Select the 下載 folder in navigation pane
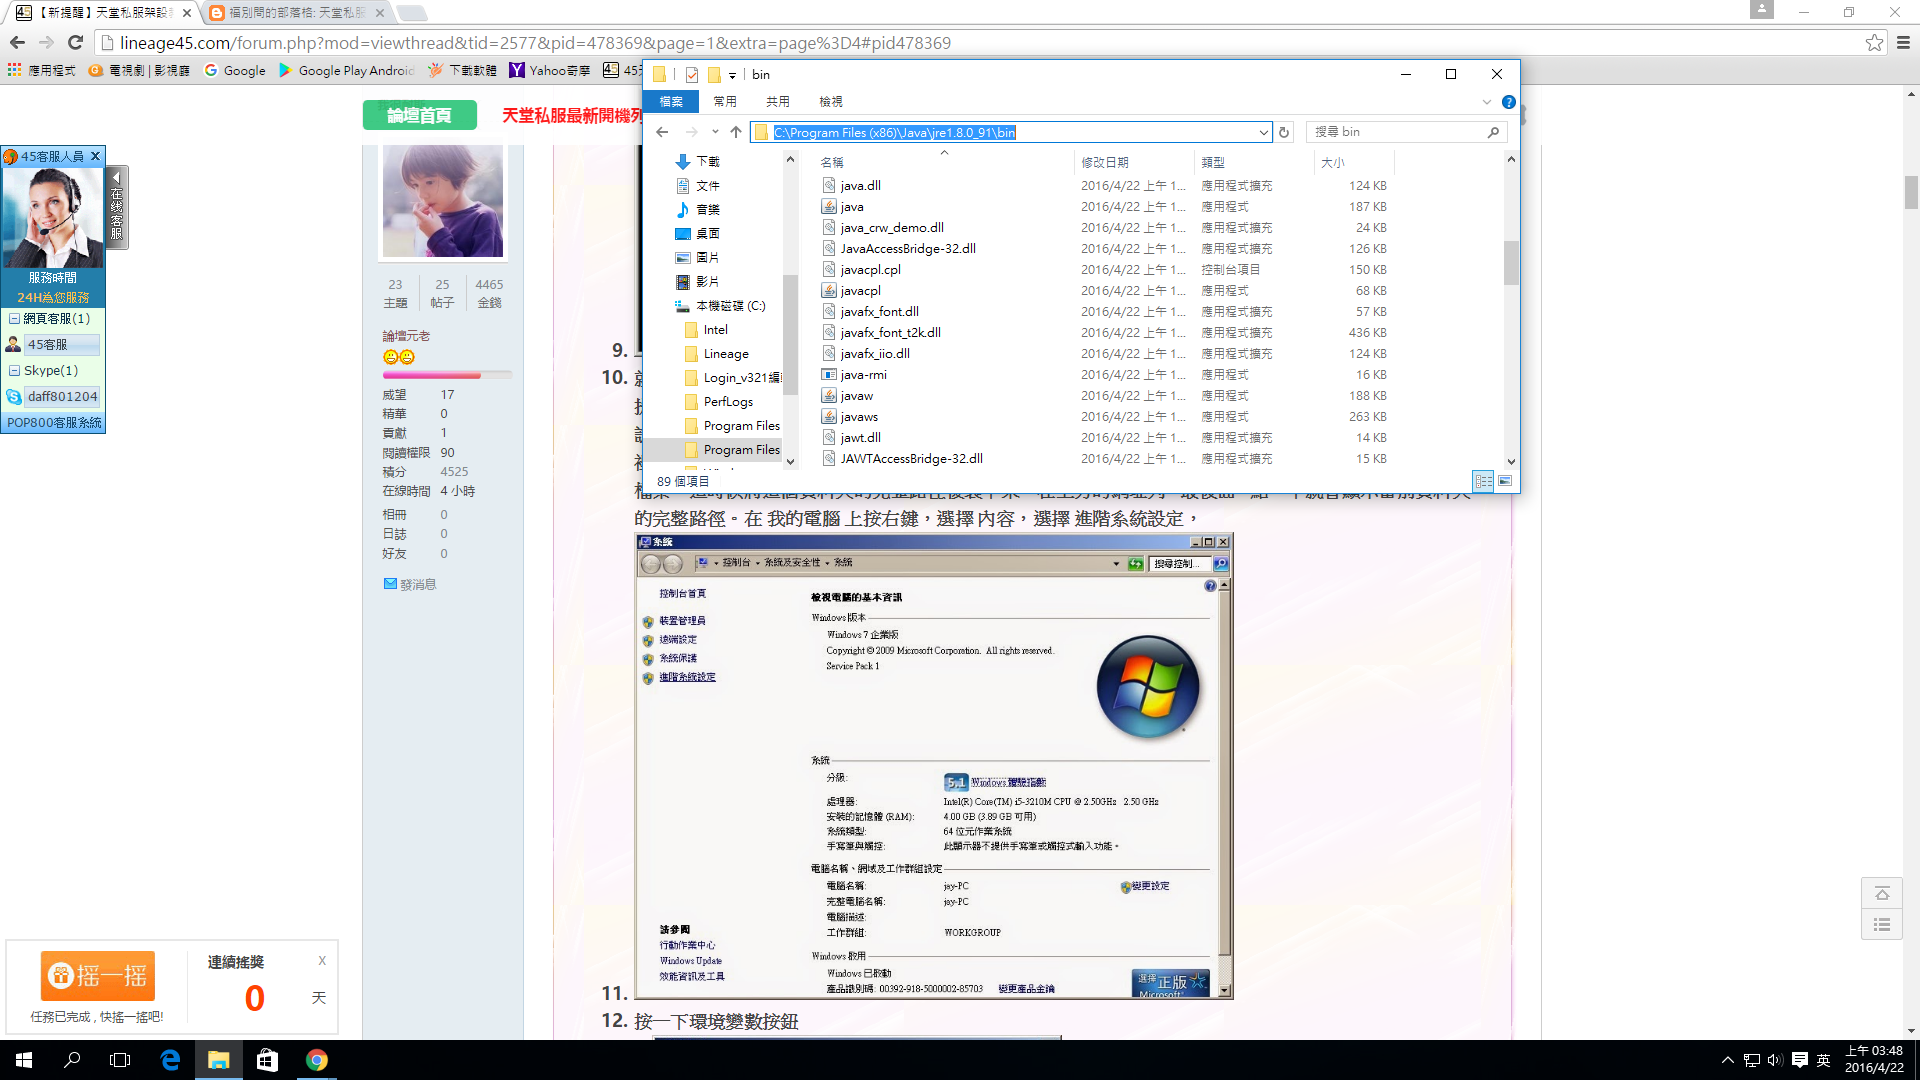This screenshot has width=1920, height=1080. click(708, 161)
